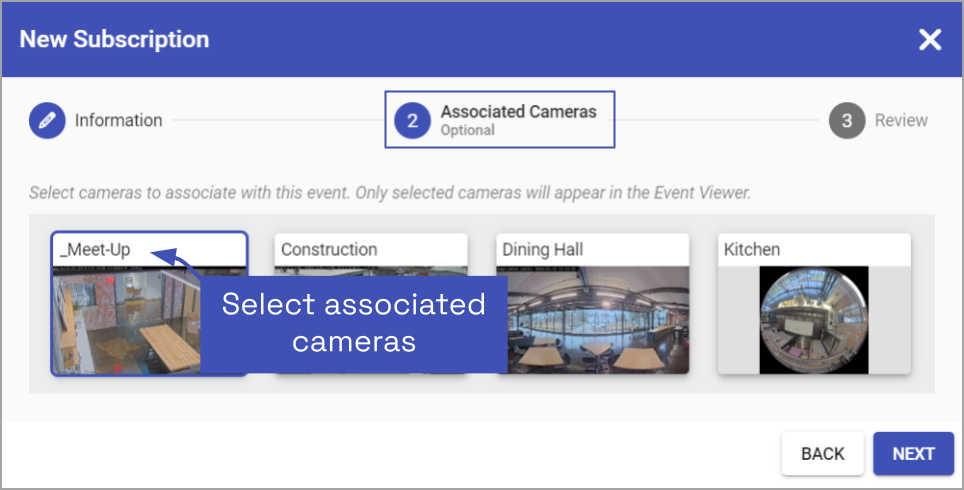Open the Associated Cameras step label

tap(518, 112)
